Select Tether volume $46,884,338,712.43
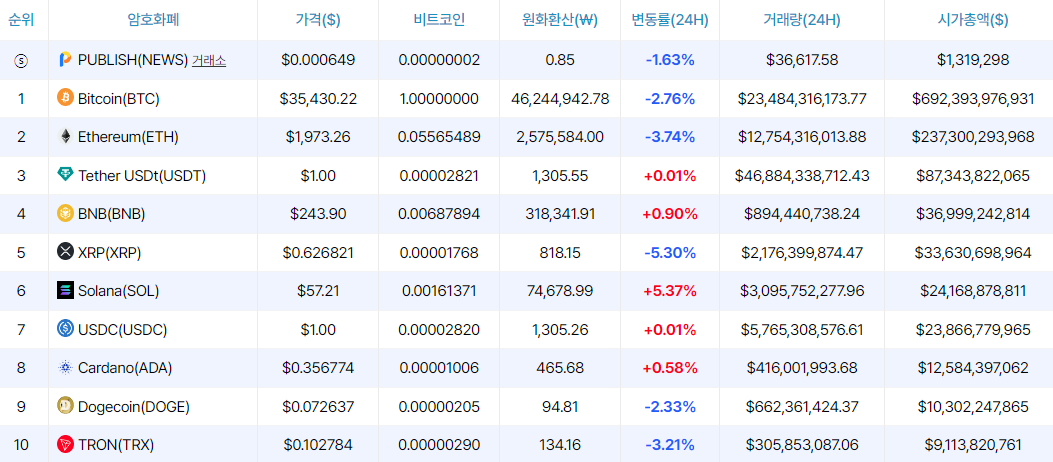The width and height of the screenshot is (1053, 462). click(x=802, y=176)
